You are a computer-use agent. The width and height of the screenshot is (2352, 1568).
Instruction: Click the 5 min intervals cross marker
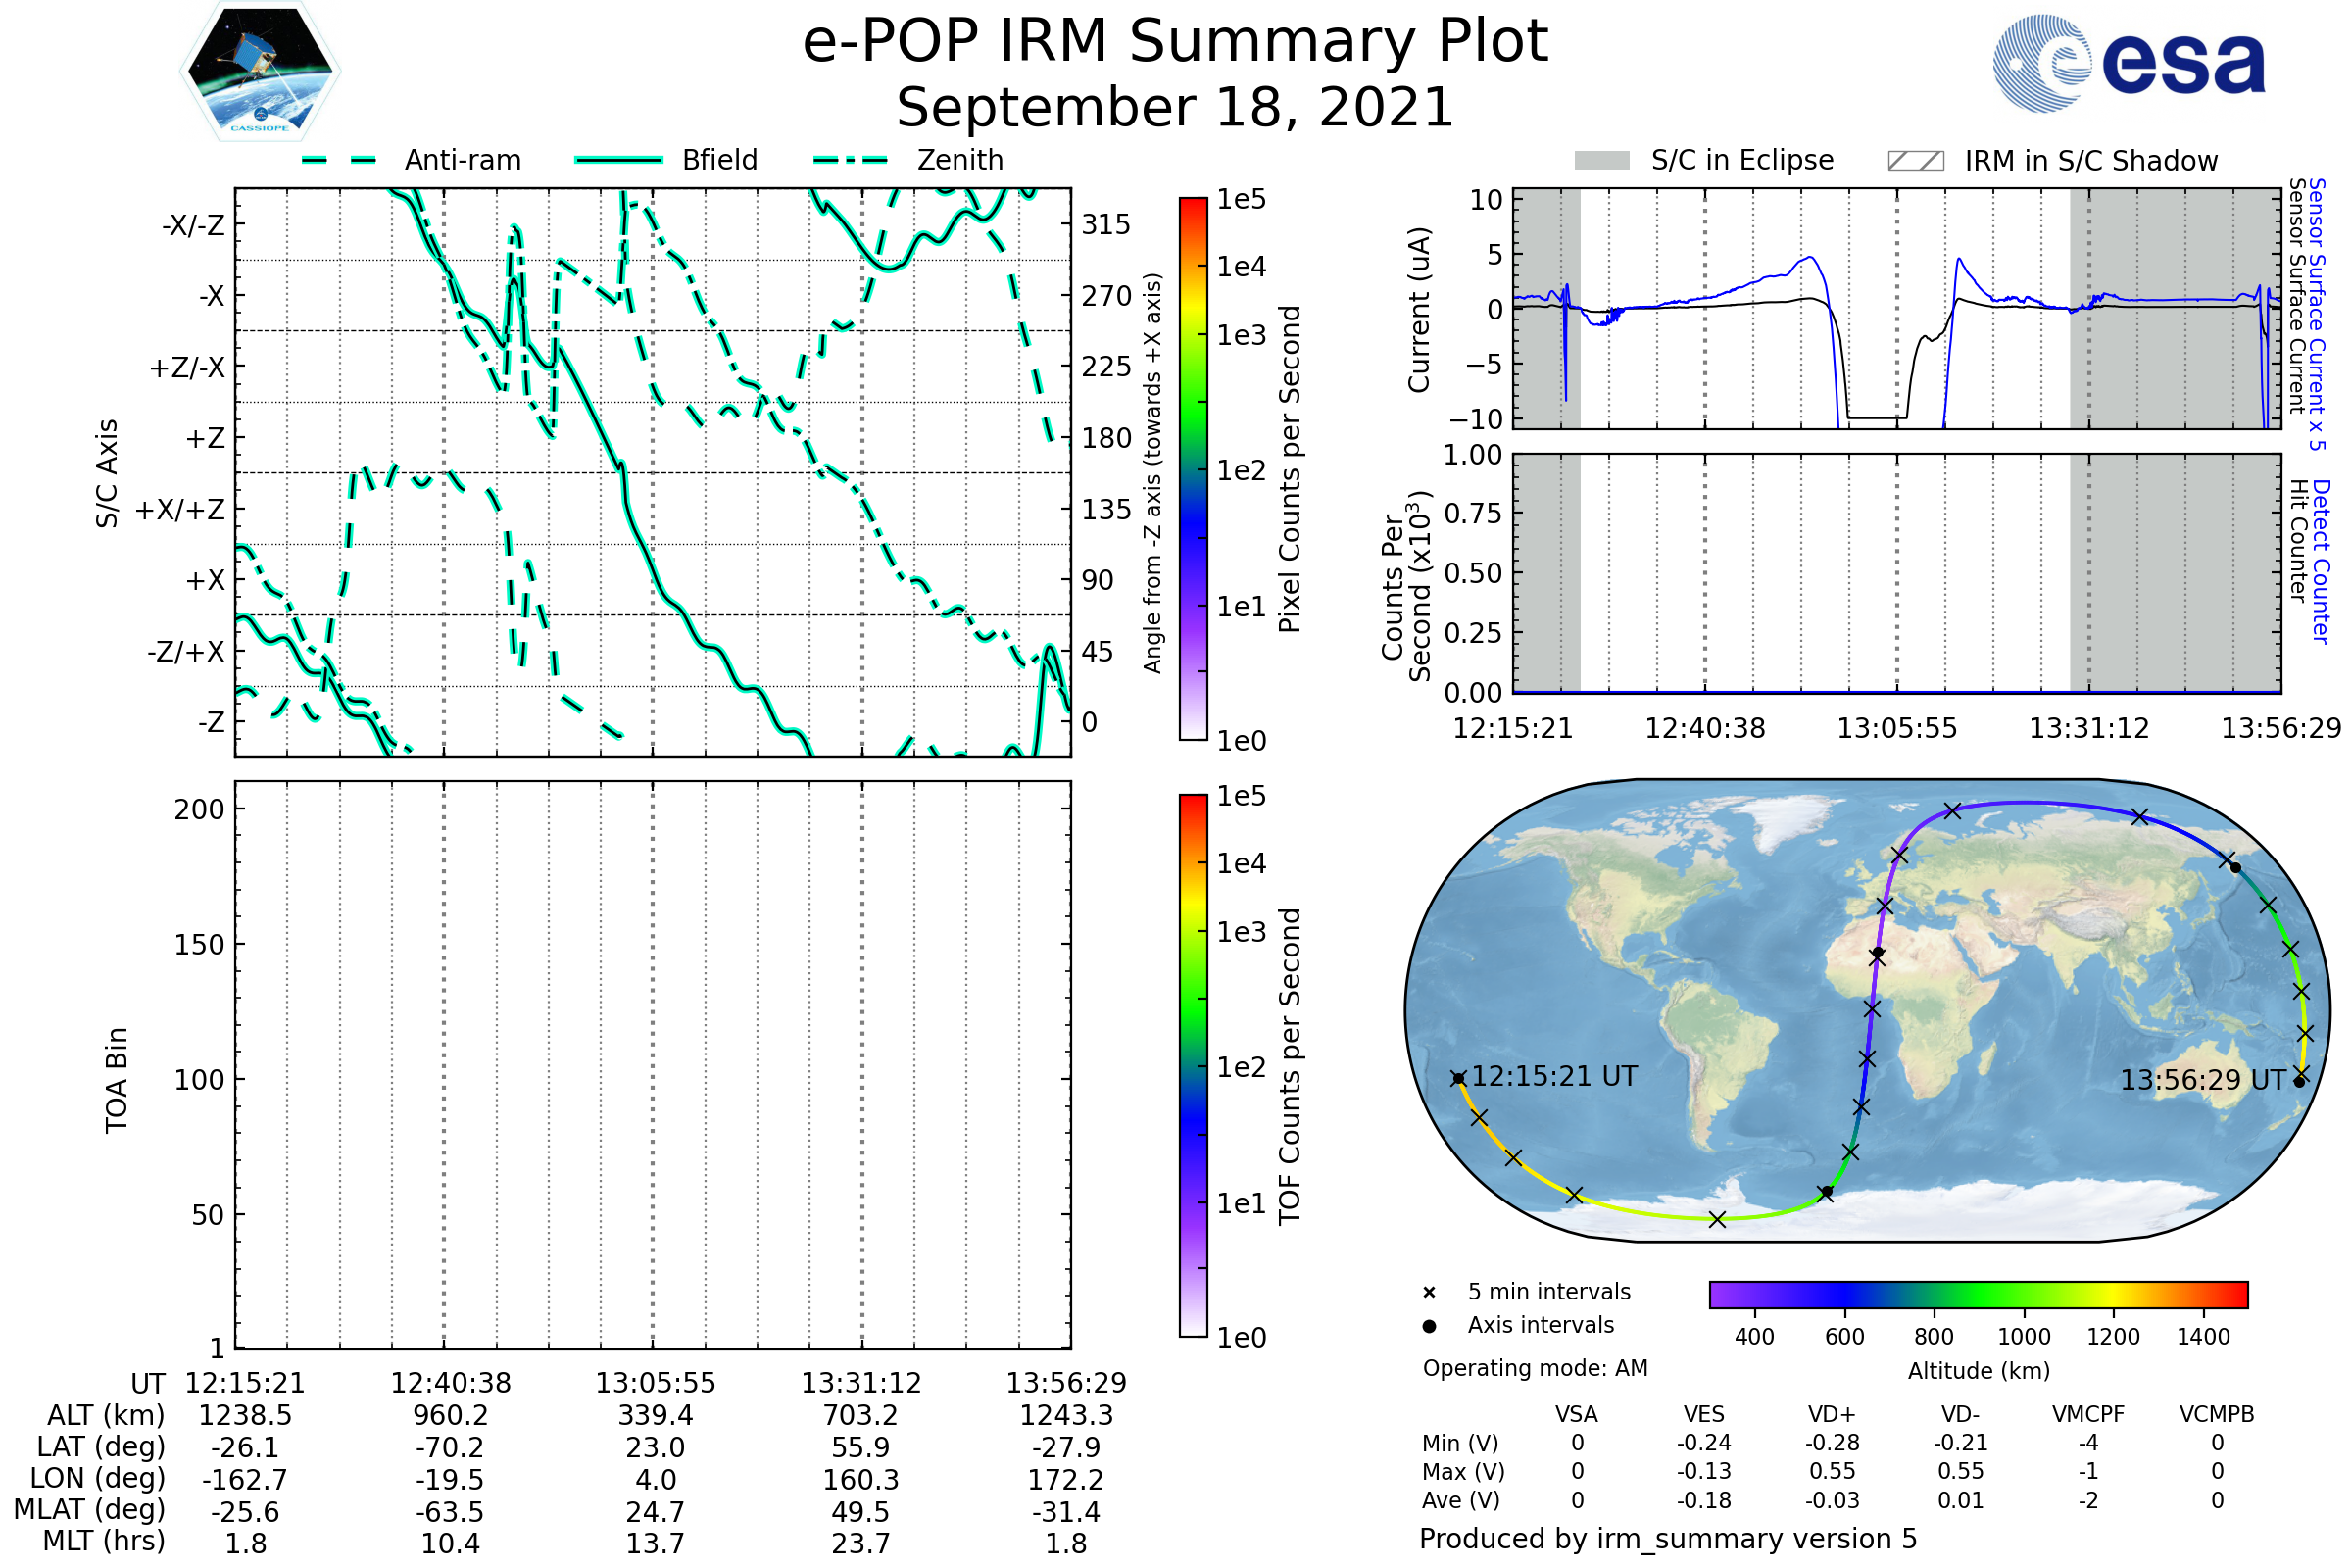[1429, 1293]
